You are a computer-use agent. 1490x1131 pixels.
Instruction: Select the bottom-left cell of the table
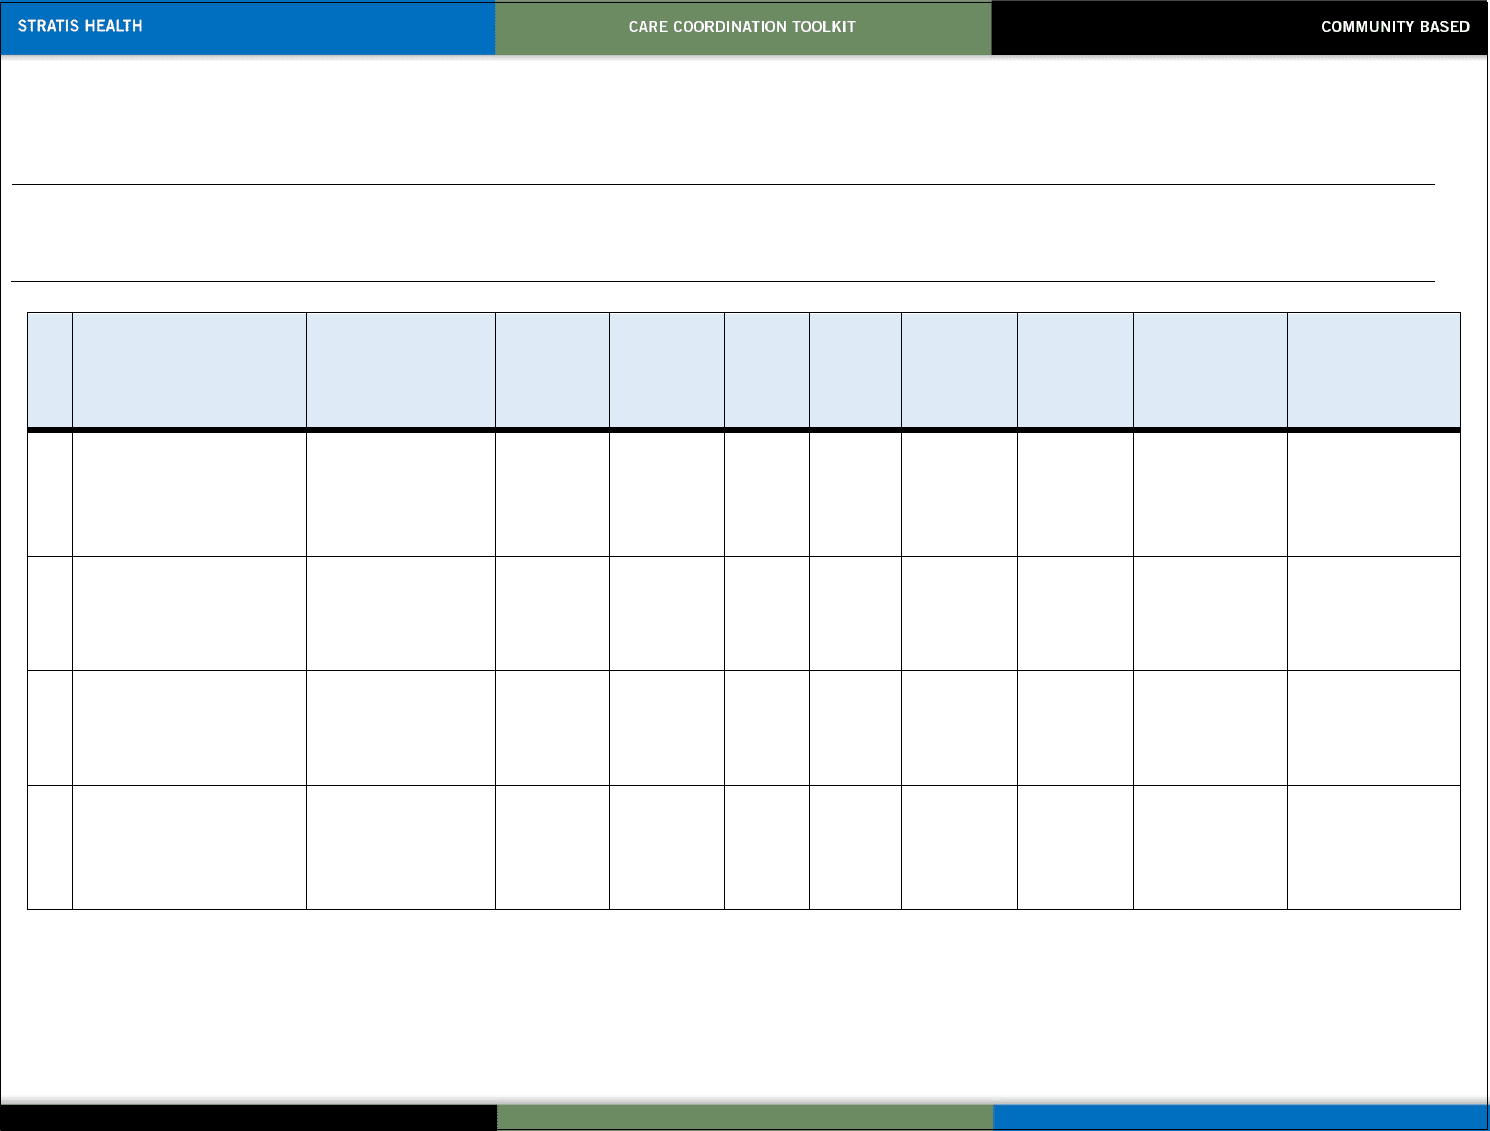(x=47, y=845)
